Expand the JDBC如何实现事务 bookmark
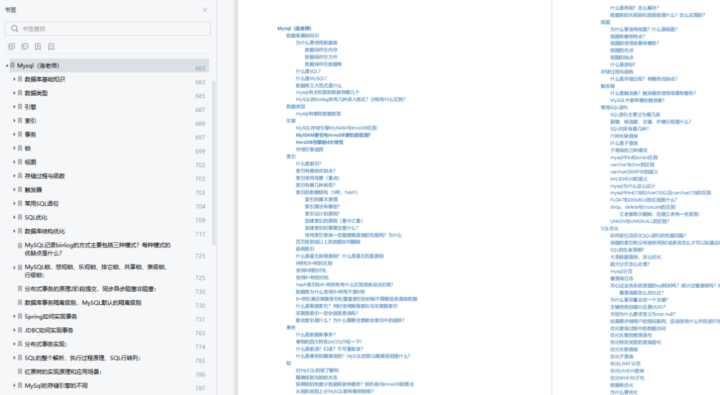Image resolution: width=720 pixels, height=395 pixels. click(x=14, y=330)
